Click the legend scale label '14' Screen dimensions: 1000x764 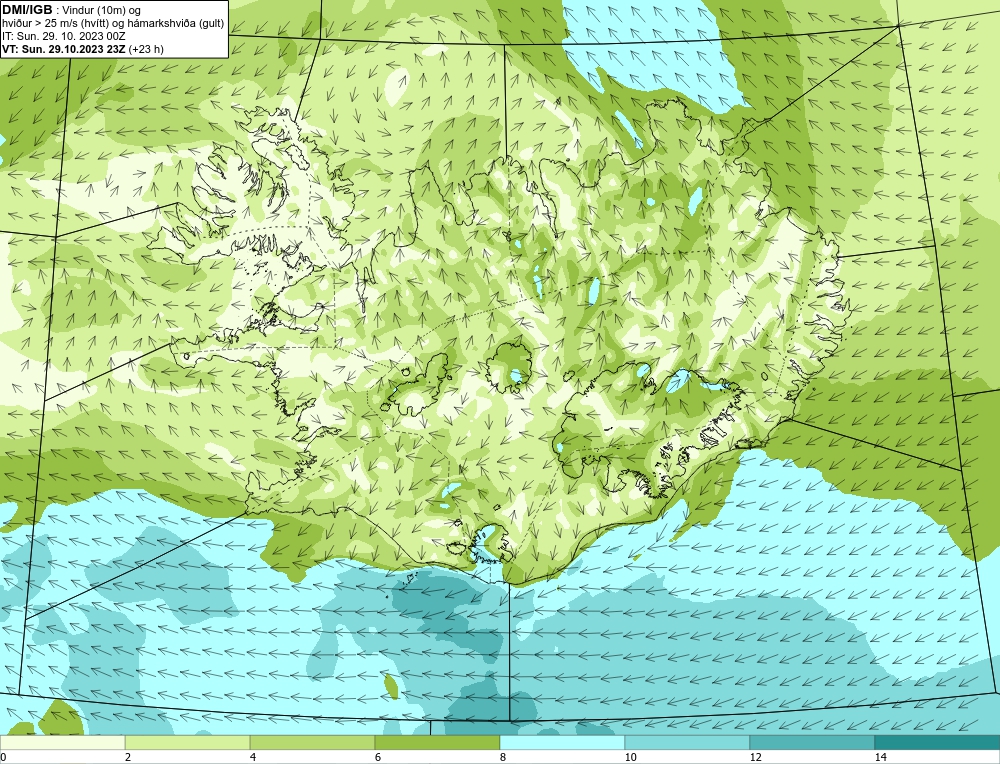coord(881,758)
